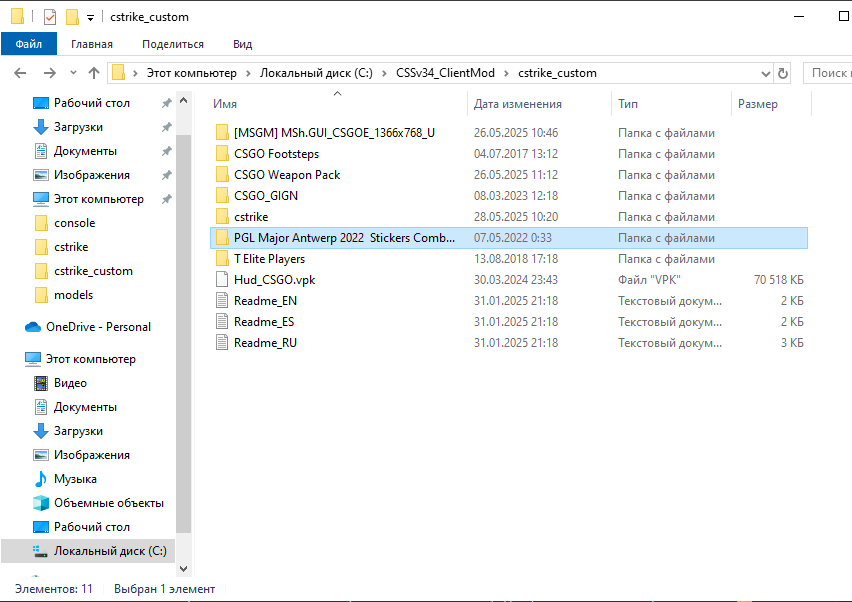Screen dimensions: 852x602
Task: Click the search box field
Action: 828,73
